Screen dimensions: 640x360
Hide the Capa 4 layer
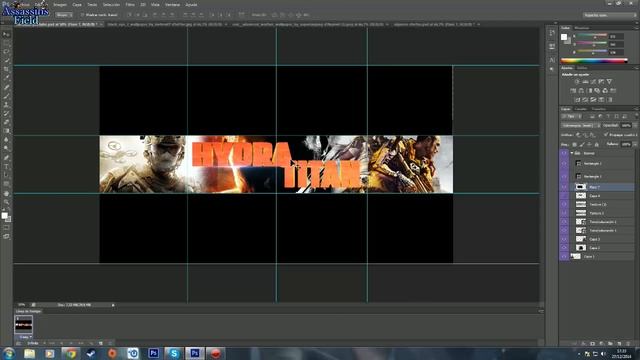point(564,196)
